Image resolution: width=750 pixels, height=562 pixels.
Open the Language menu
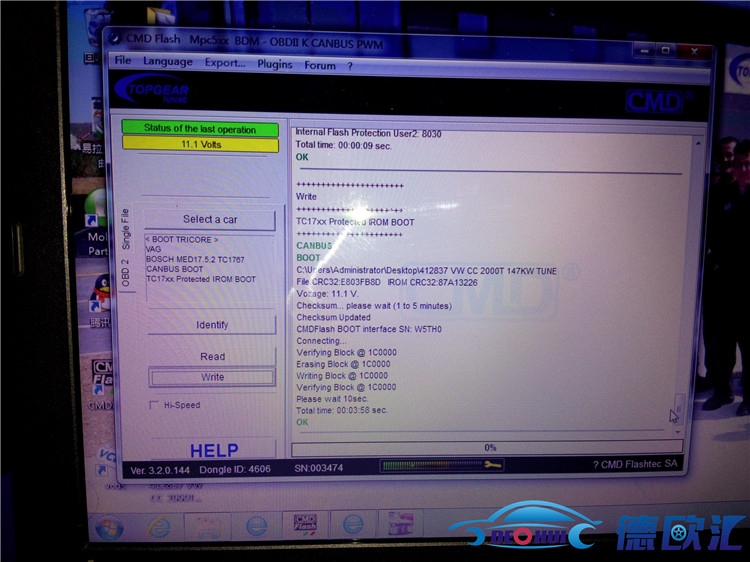pyautogui.click(x=167, y=61)
